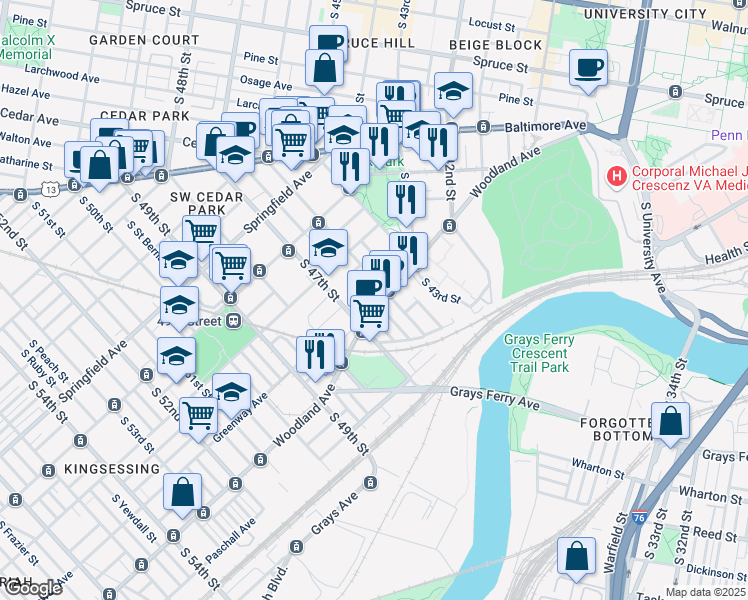Click the Locust St street label

click(492, 24)
